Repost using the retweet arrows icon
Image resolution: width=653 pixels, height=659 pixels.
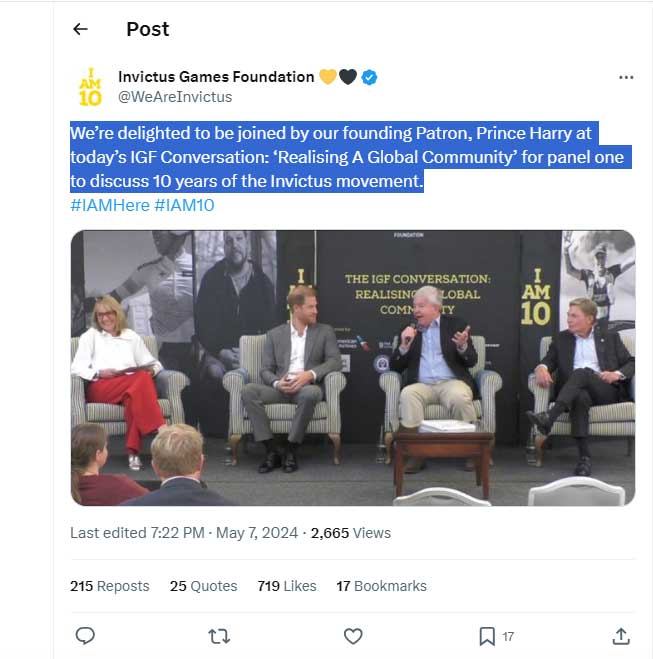pos(218,636)
